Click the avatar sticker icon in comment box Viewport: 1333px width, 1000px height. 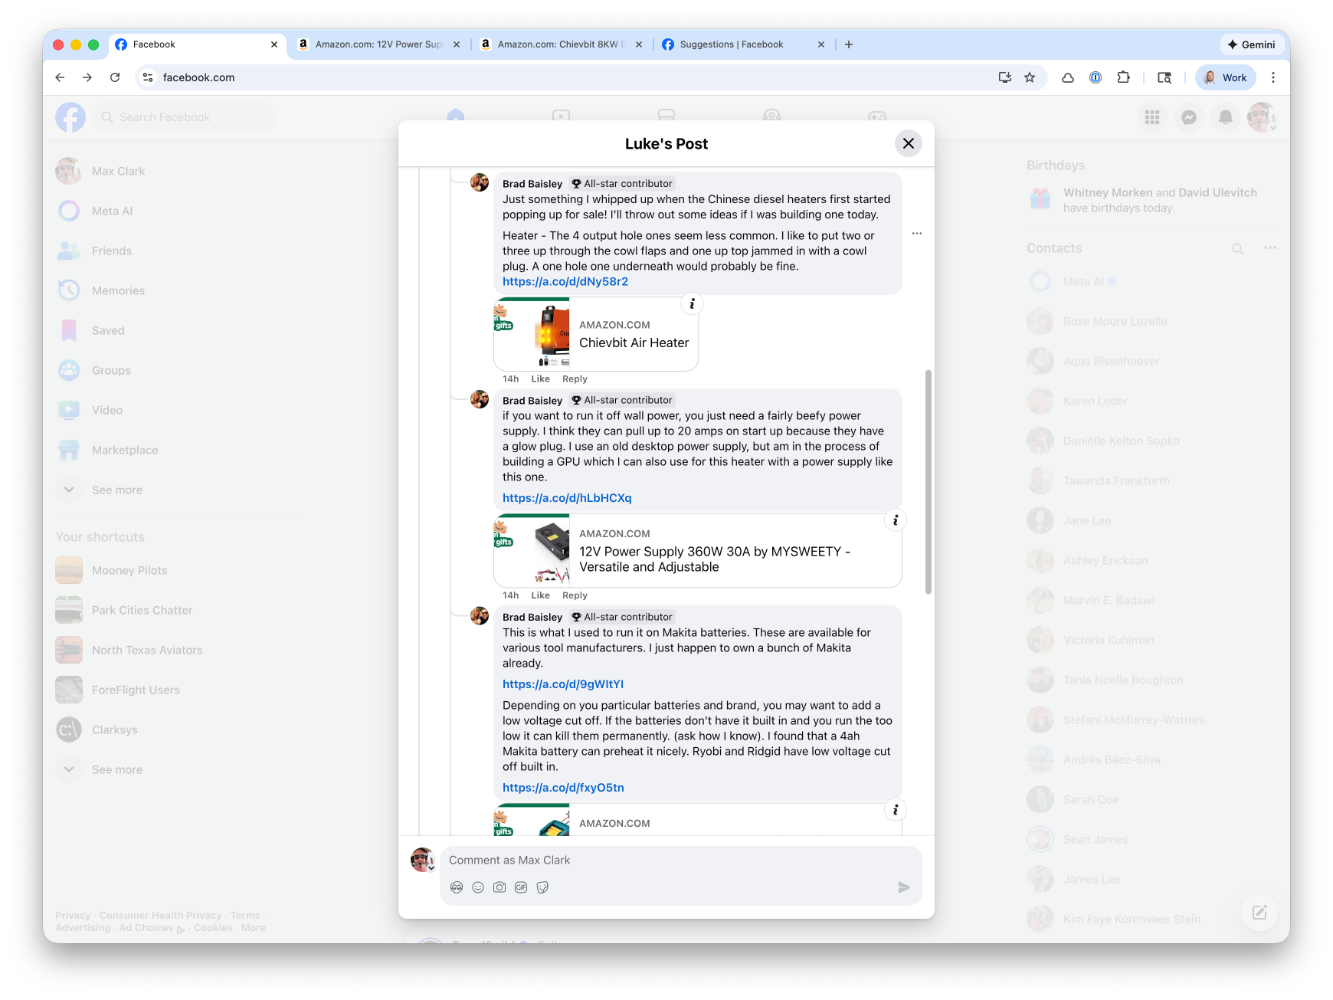(457, 887)
